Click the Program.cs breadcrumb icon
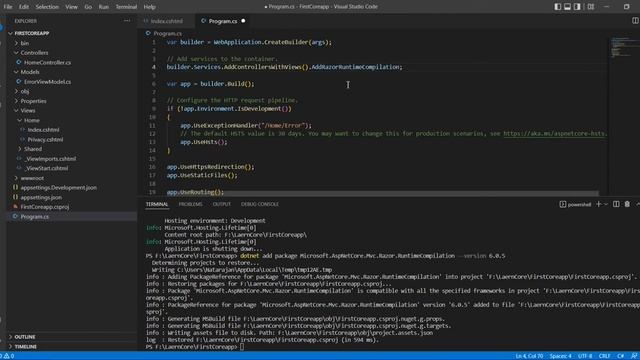 (x=148, y=33)
